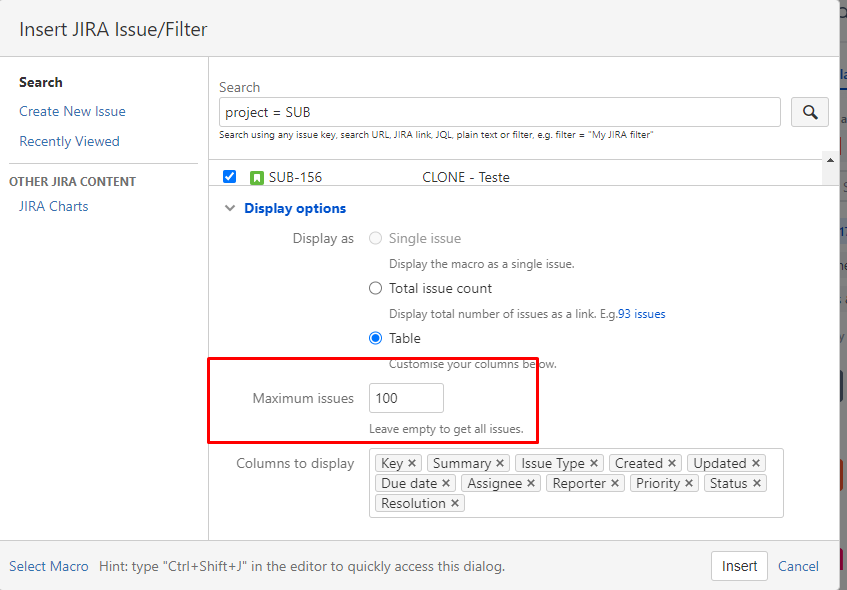The height and width of the screenshot is (590, 847).
Task: Remove the Reporter column tag
Action: pyautogui.click(x=615, y=483)
